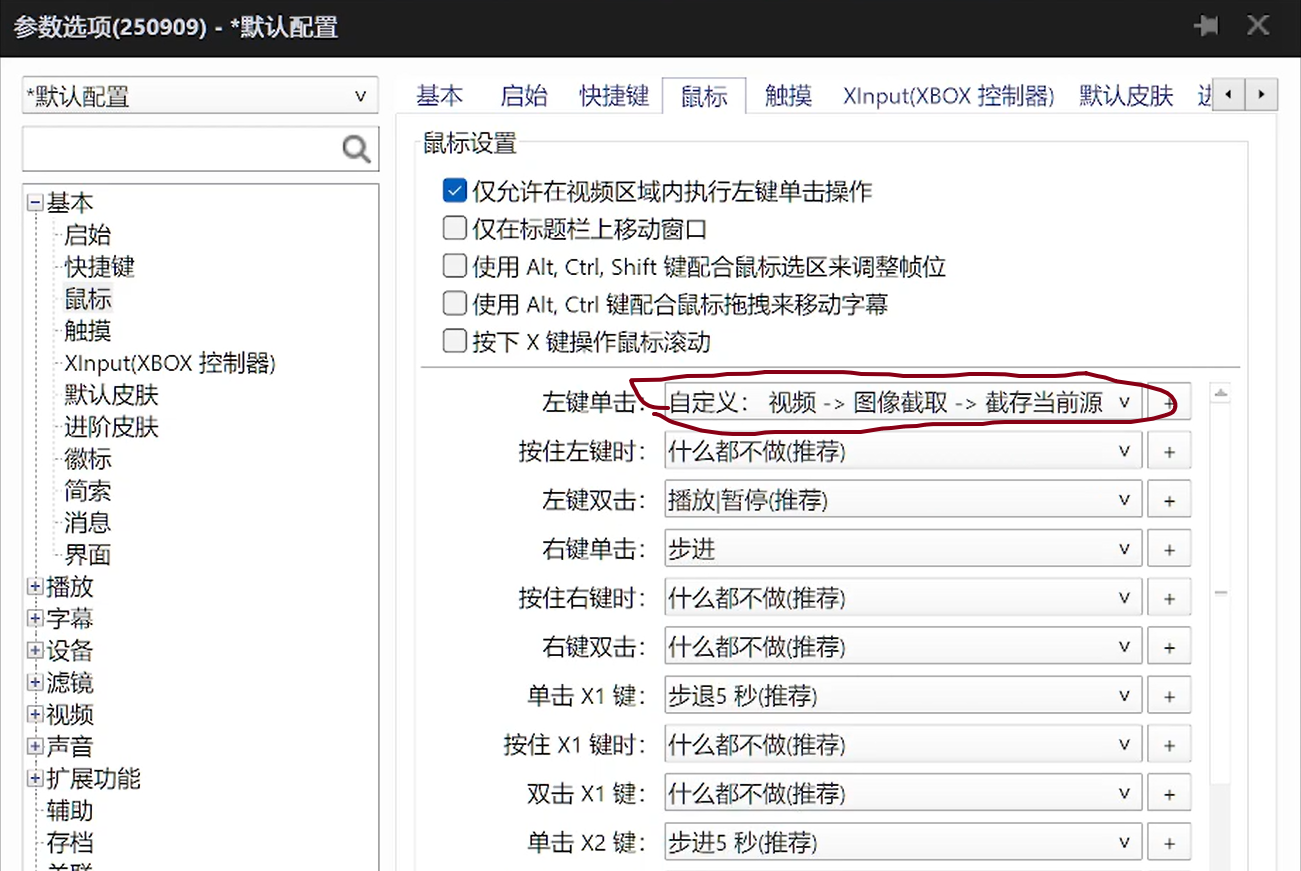Image resolution: width=1301 pixels, height=871 pixels.
Task: Click plus button beside 右键单击 dropdown
Action: pyautogui.click(x=1169, y=549)
